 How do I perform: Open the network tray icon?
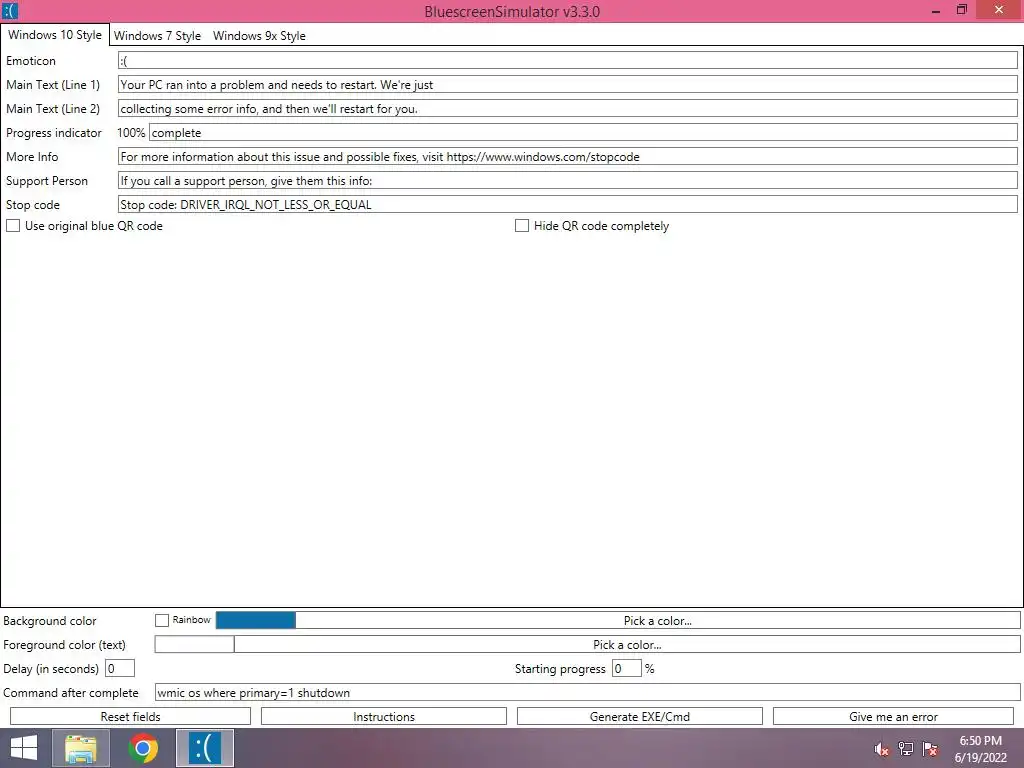(x=906, y=749)
